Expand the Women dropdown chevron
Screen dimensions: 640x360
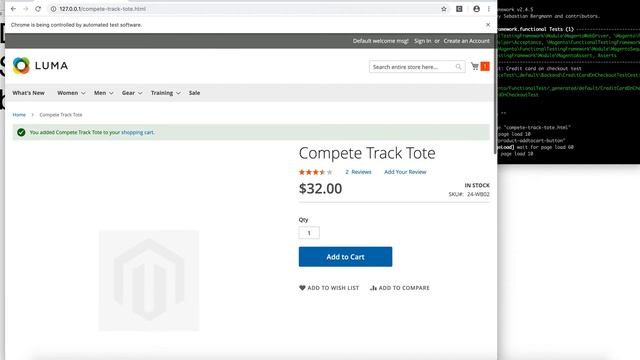[x=83, y=93]
